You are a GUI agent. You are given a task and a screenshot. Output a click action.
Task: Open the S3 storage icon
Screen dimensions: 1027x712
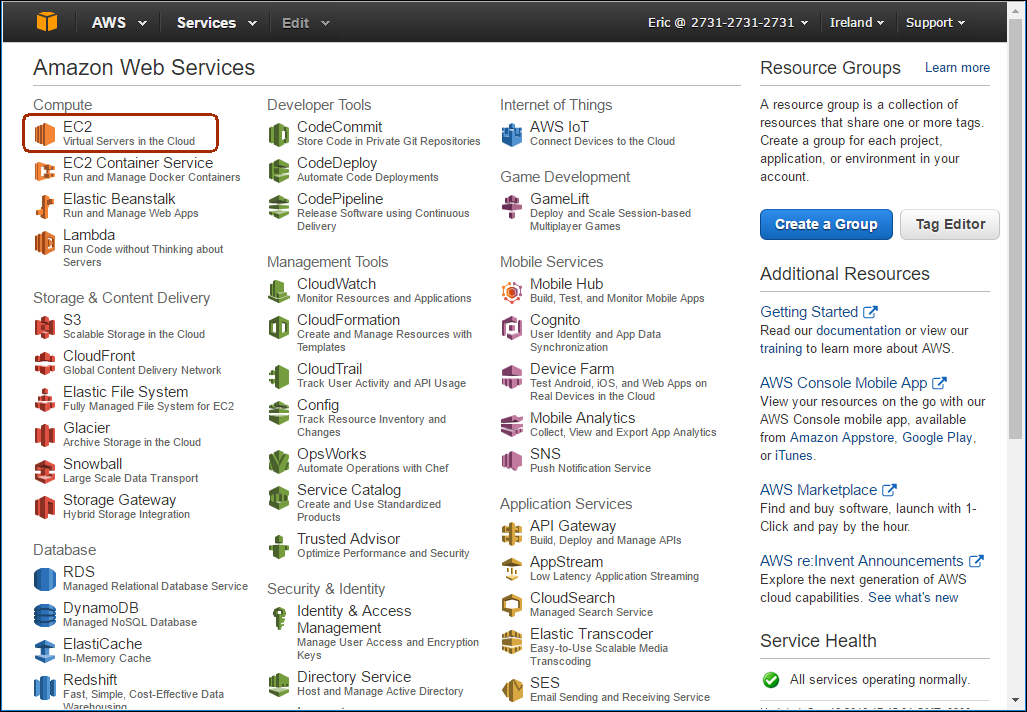tap(45, 327)
